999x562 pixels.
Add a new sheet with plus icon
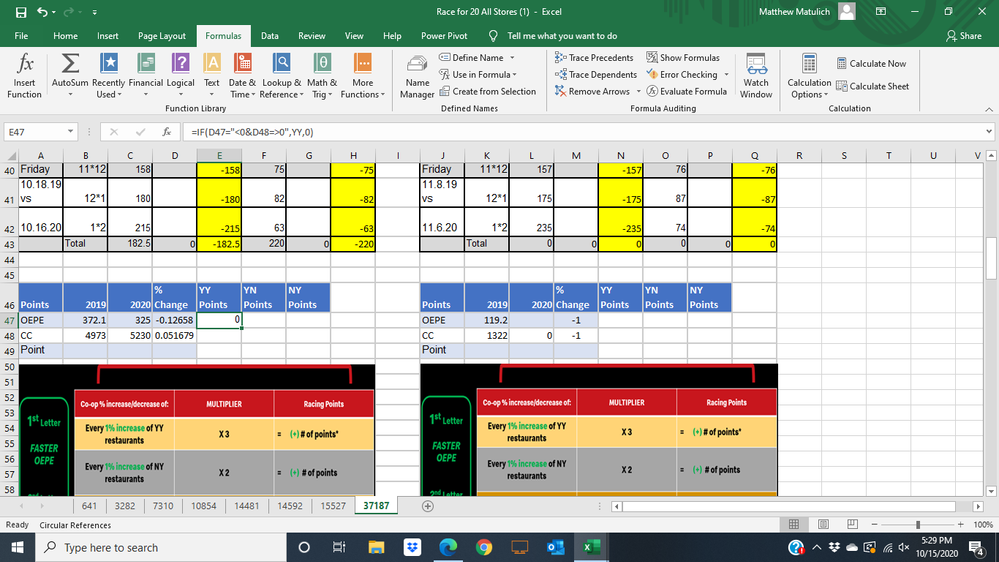[x=428, y=506]
